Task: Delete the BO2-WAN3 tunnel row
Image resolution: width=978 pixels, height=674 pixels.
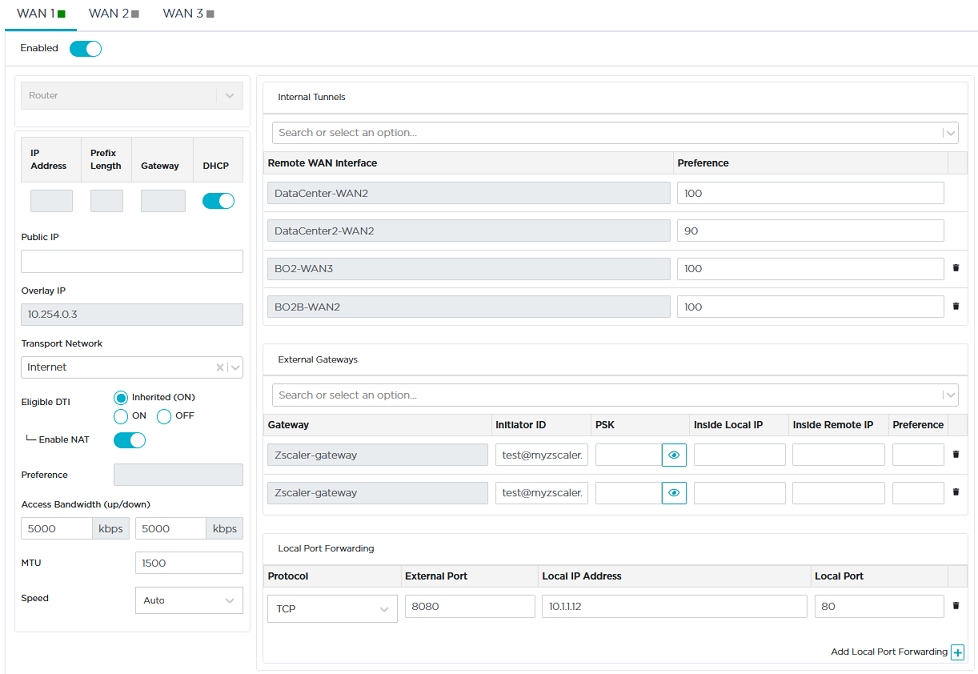Action: (955, 268)
